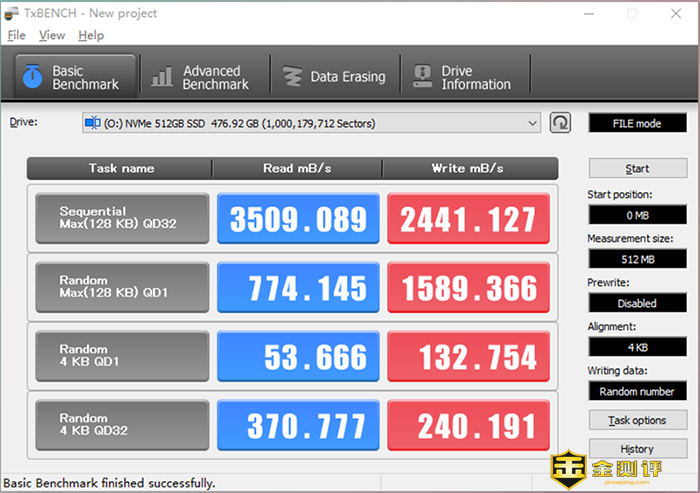
Task: Change Measurement size 512 MB value
Action: [637, 259]
